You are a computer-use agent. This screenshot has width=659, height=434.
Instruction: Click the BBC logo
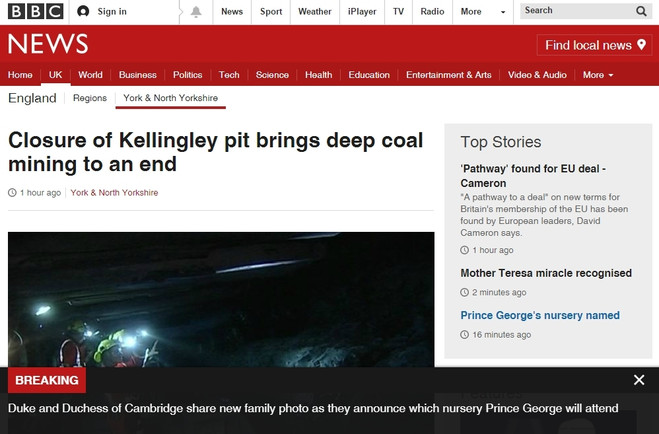(36, 11)
